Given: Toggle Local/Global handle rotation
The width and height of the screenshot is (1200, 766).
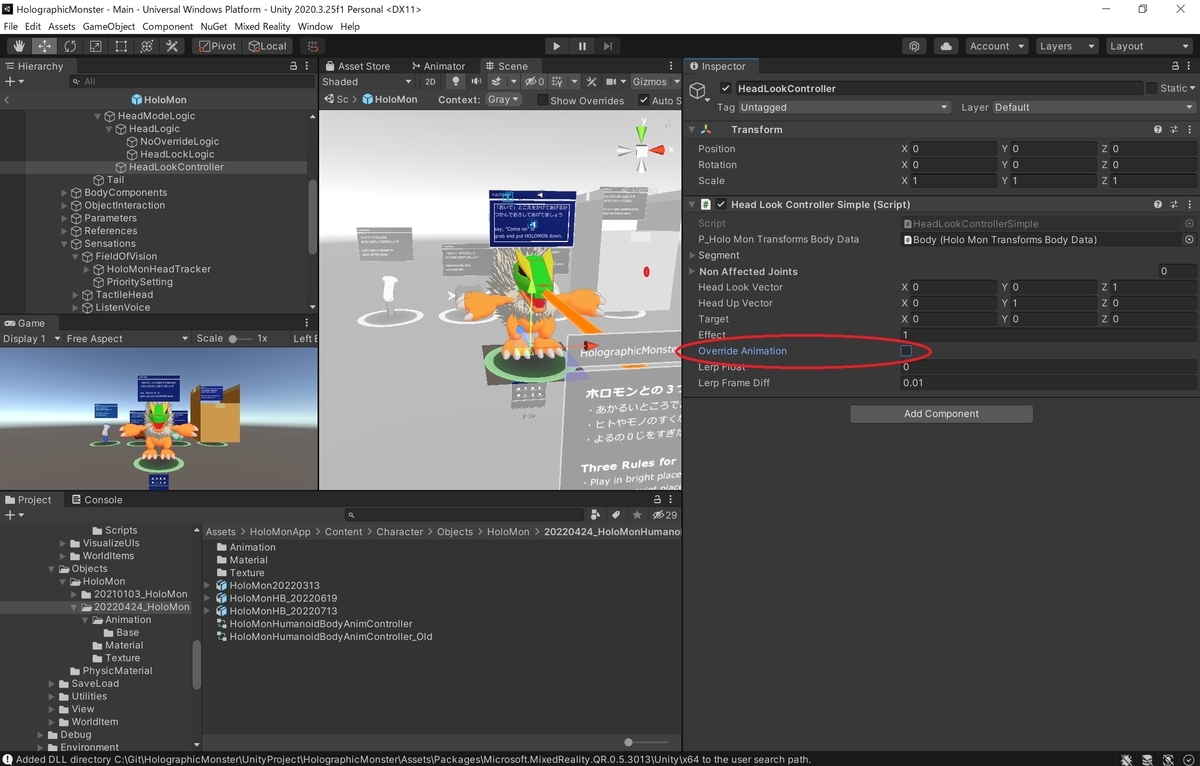Looking at the screenshot, I should (x=267, y=46).
